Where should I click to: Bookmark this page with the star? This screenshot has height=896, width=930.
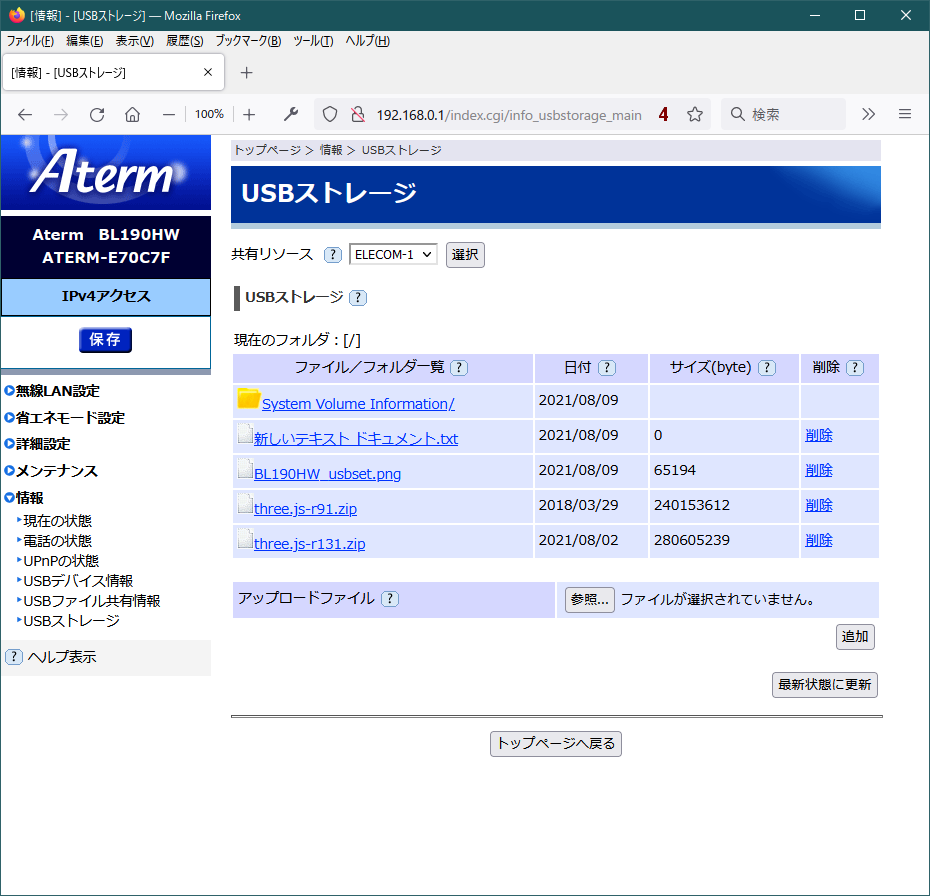[695, 114]
